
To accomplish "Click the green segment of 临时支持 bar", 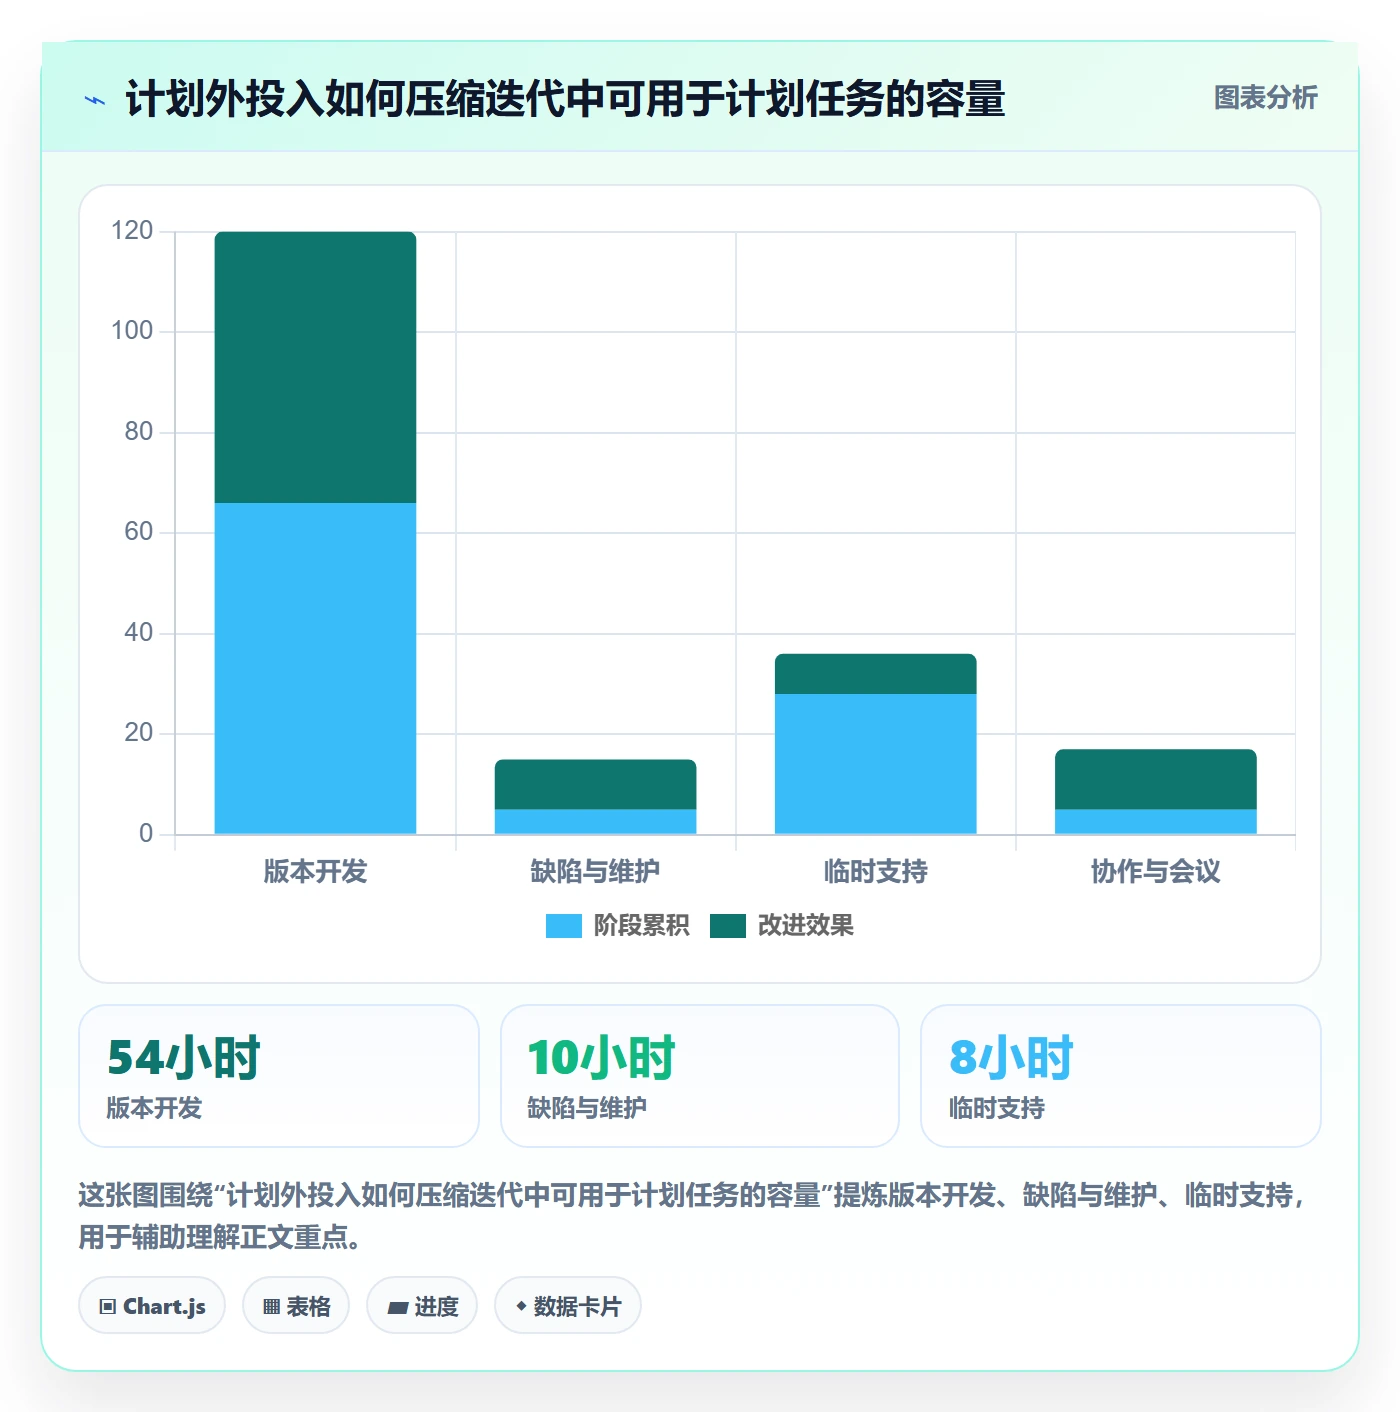I will point(875,674).
